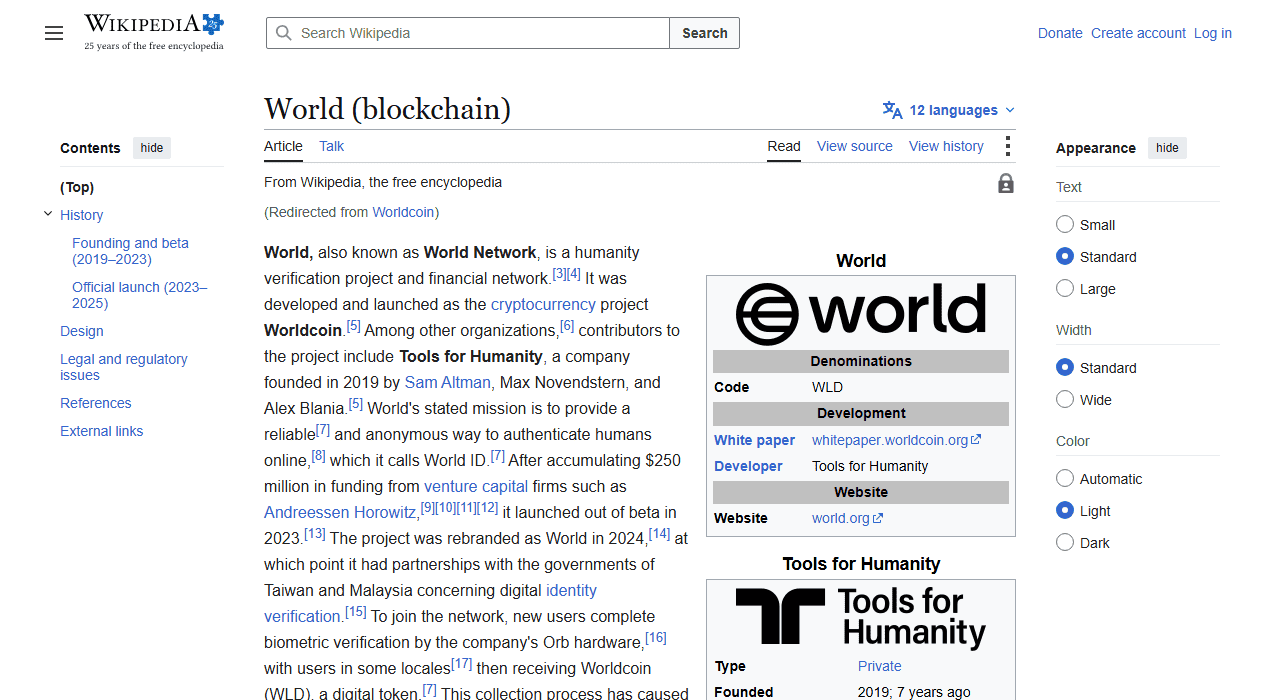Switch to the Article tab

click(283, 146)
